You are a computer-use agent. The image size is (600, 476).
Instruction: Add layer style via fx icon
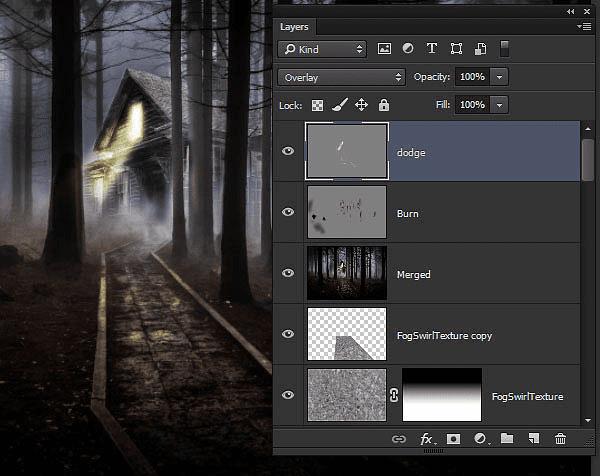pyautogui.click(x=426, y=439)
